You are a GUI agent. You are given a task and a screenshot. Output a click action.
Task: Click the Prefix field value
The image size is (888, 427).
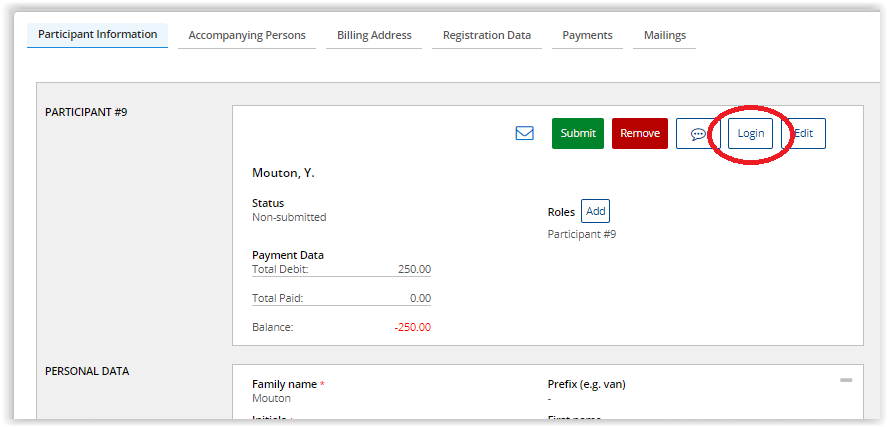click(x=550, y=398)
